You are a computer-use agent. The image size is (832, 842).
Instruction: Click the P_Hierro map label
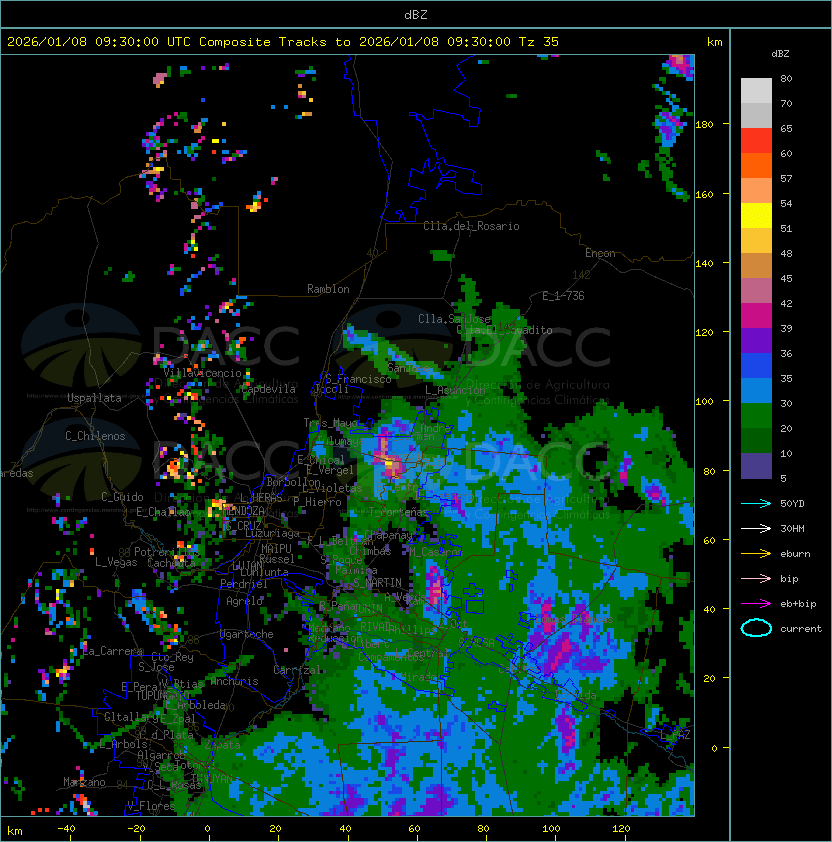click(x=317, y=502)
